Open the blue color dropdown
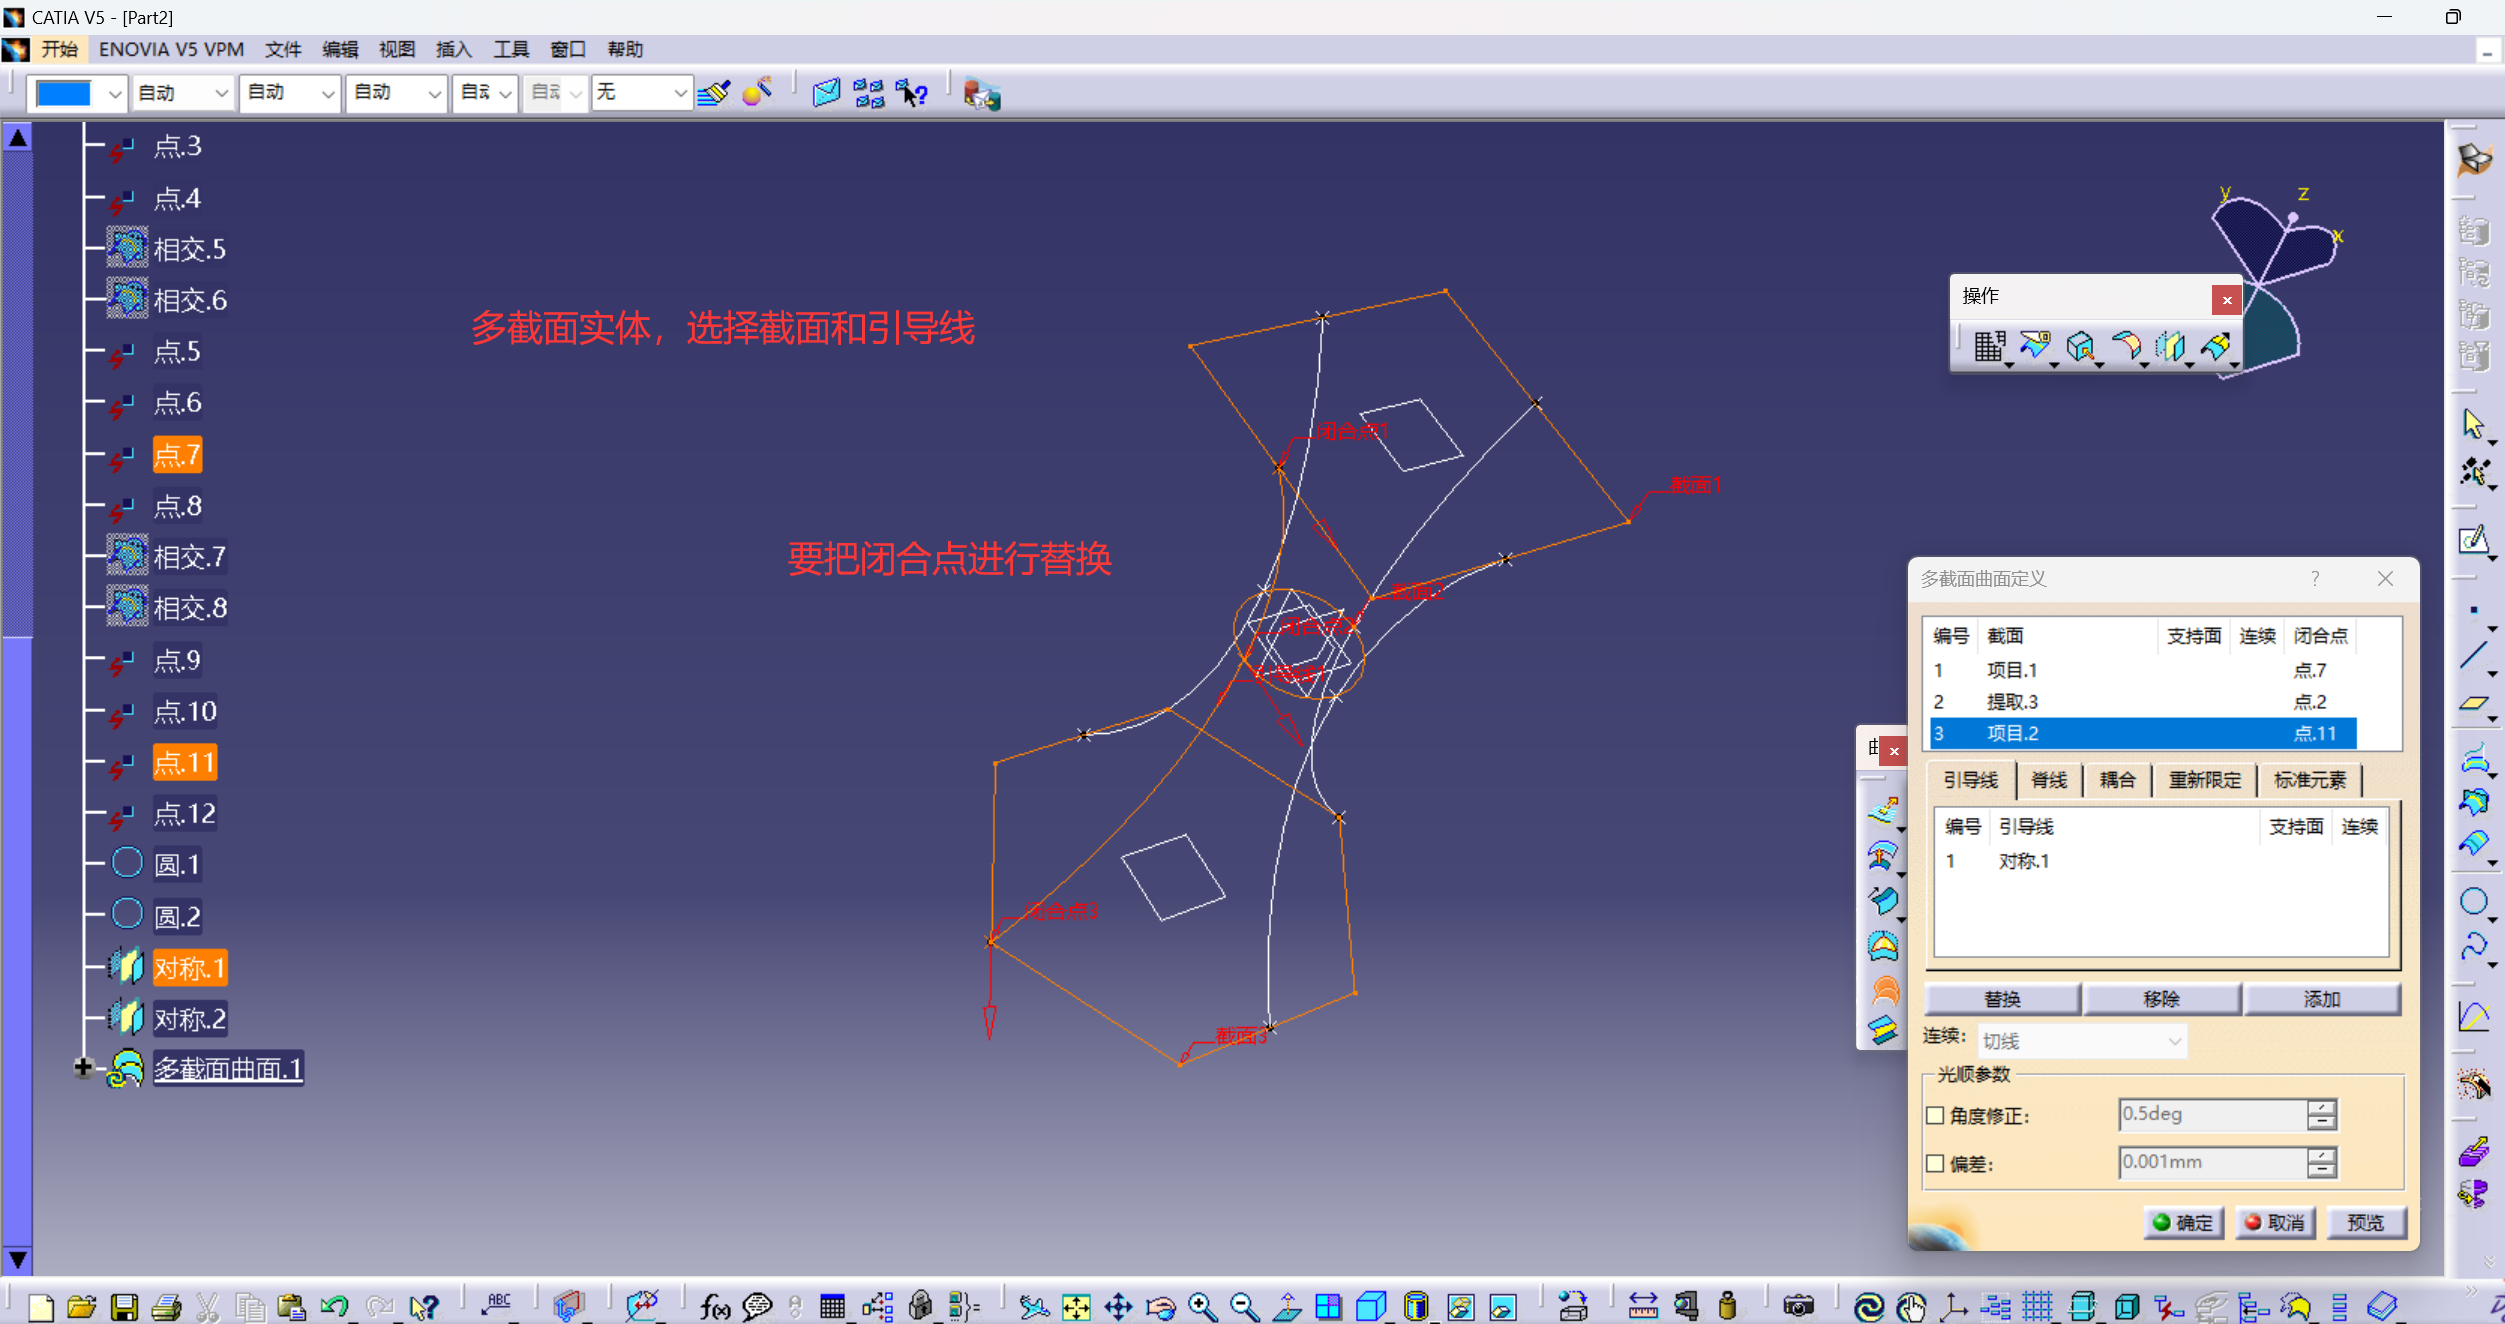The image size is (2505, 1324). pyautogui.click(x=115, y=94)
